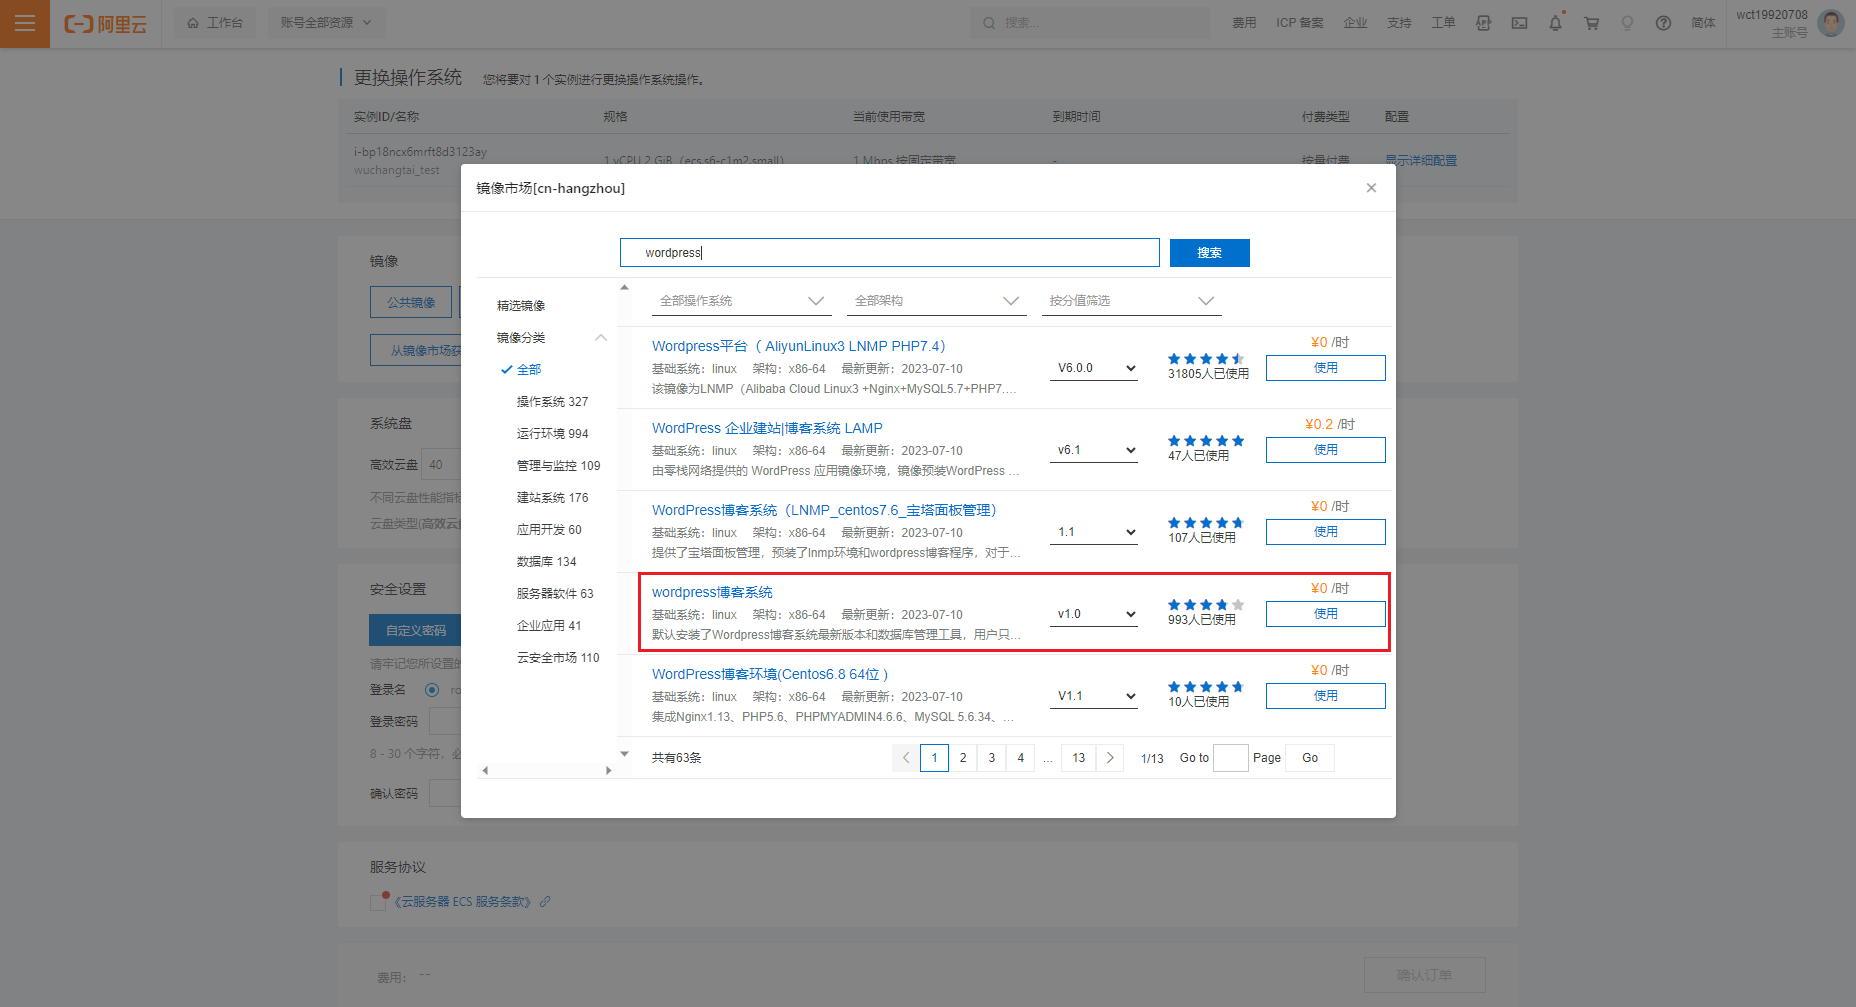
Task: Use the wordpress博客系统 image
Action: [1326, 614]
